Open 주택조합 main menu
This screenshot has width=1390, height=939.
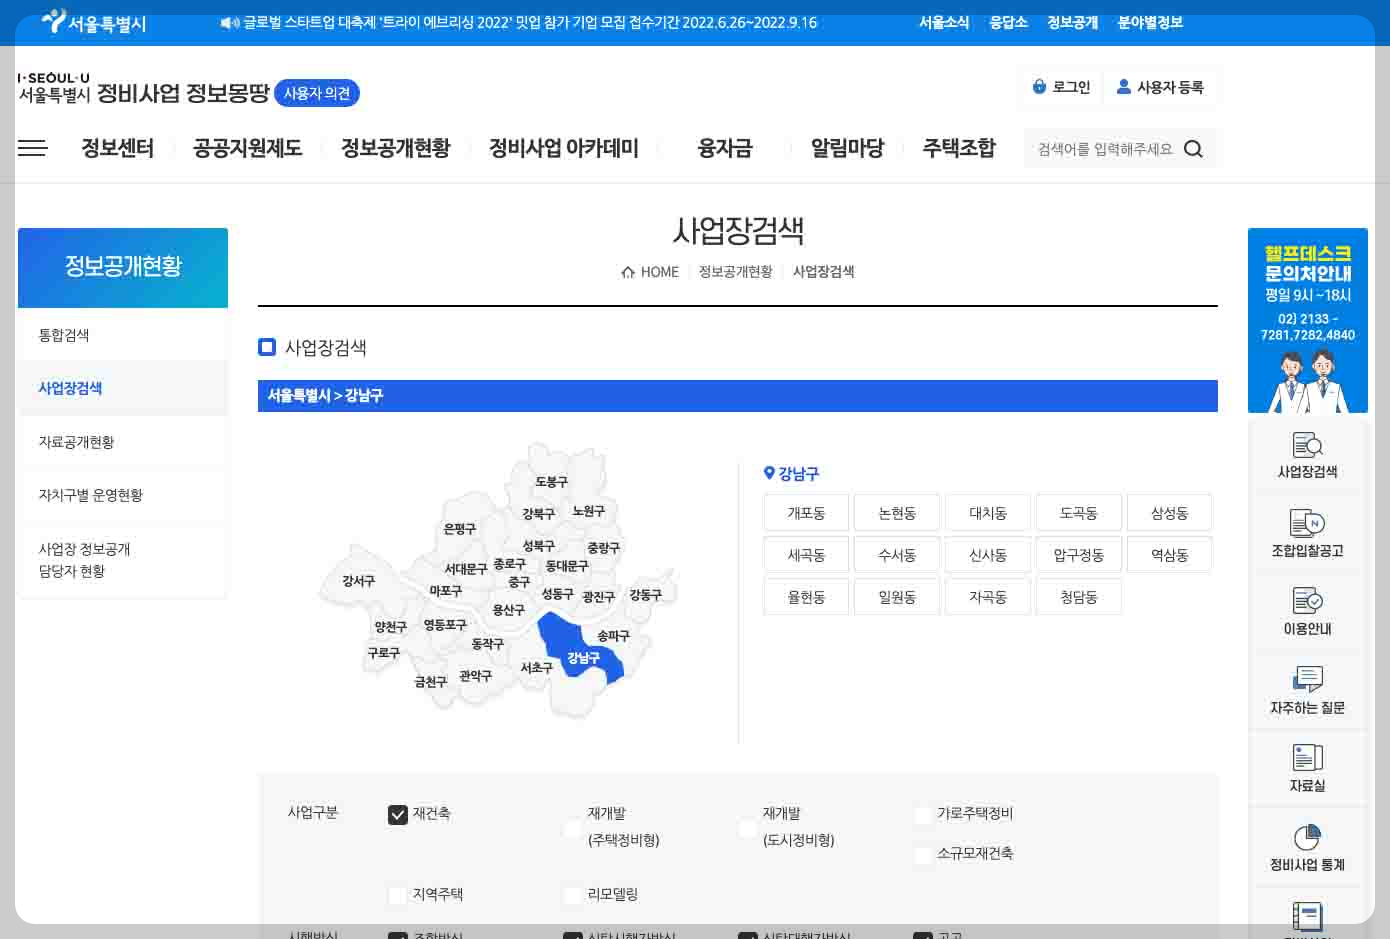click(958, 148)
